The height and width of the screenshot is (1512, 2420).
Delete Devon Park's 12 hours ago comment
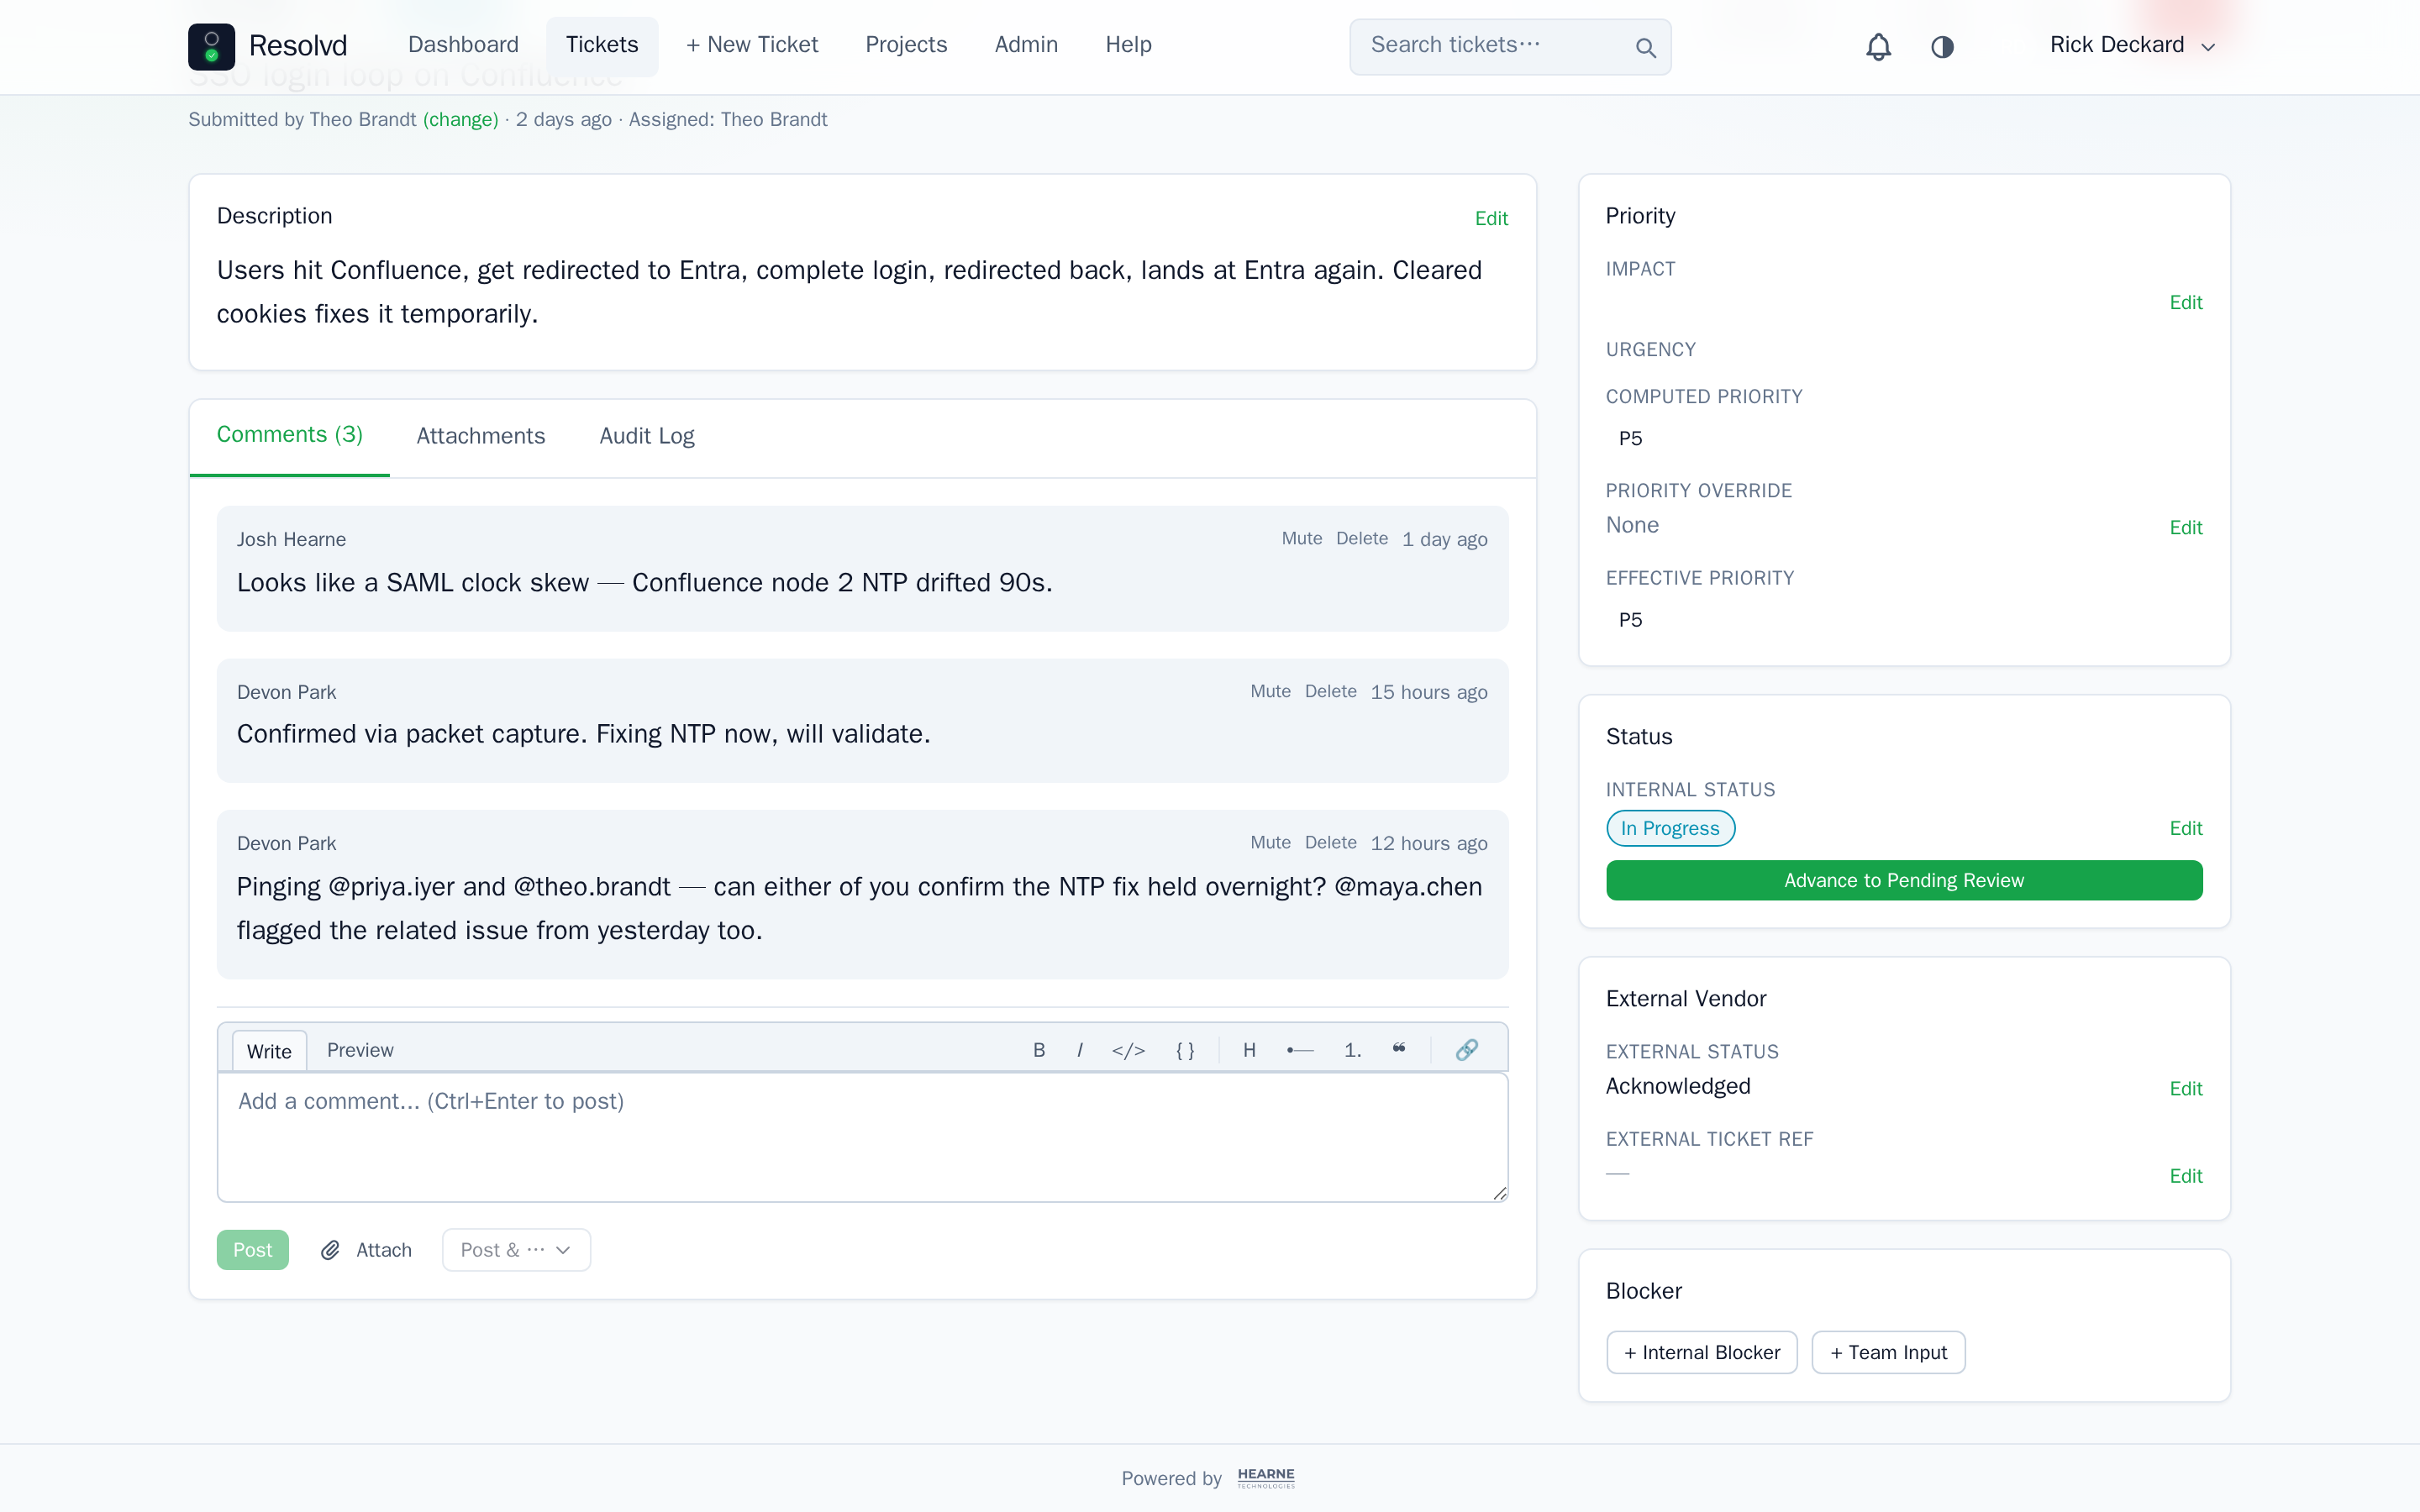click(x=1331, y=843)
